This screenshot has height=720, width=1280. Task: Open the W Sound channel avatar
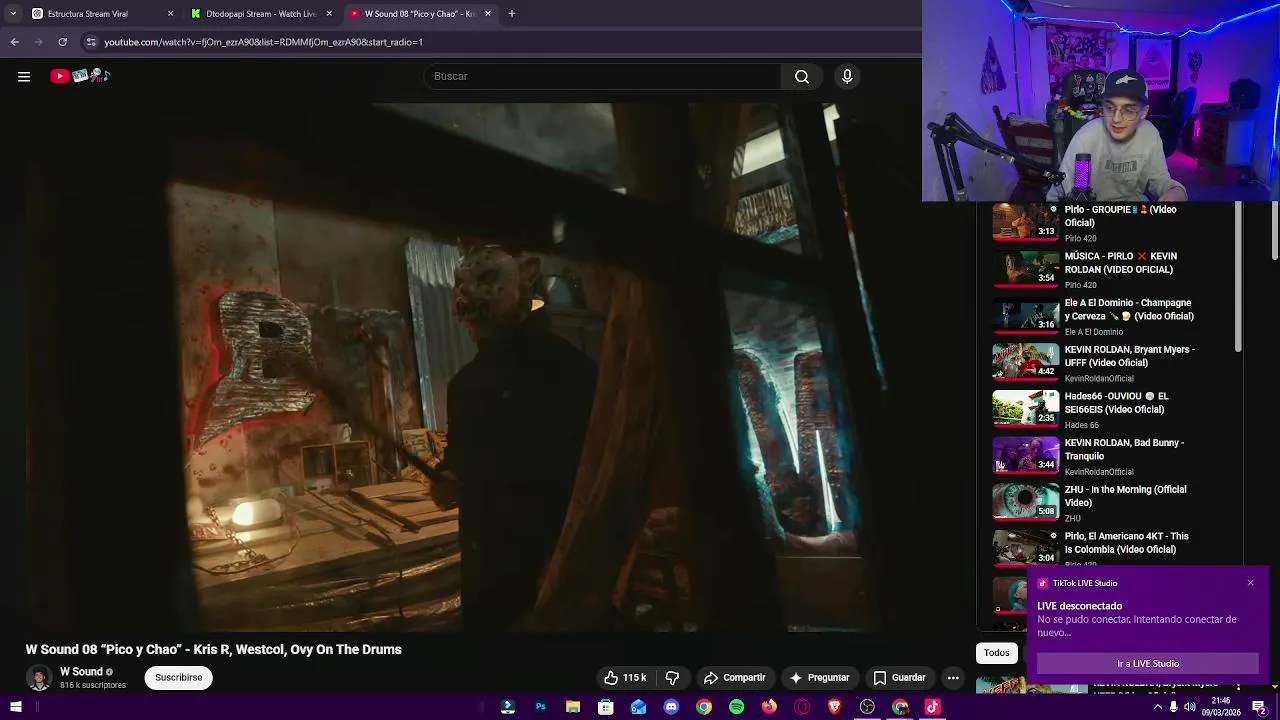[39, 677]
